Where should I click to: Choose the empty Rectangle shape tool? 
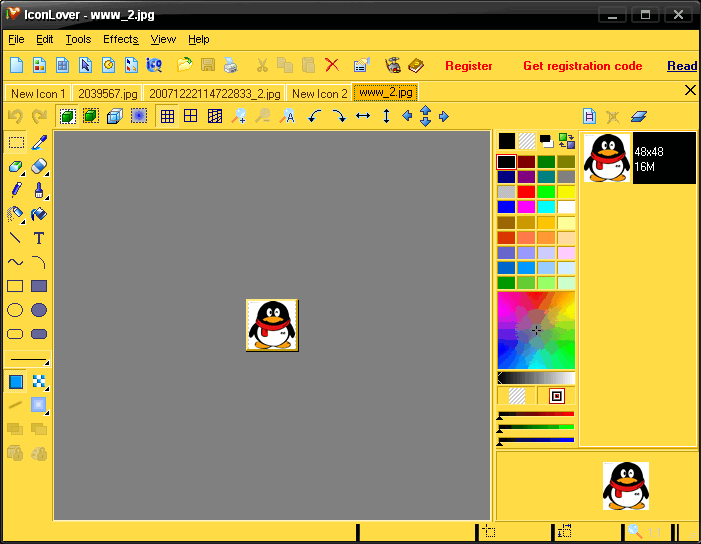15,286
